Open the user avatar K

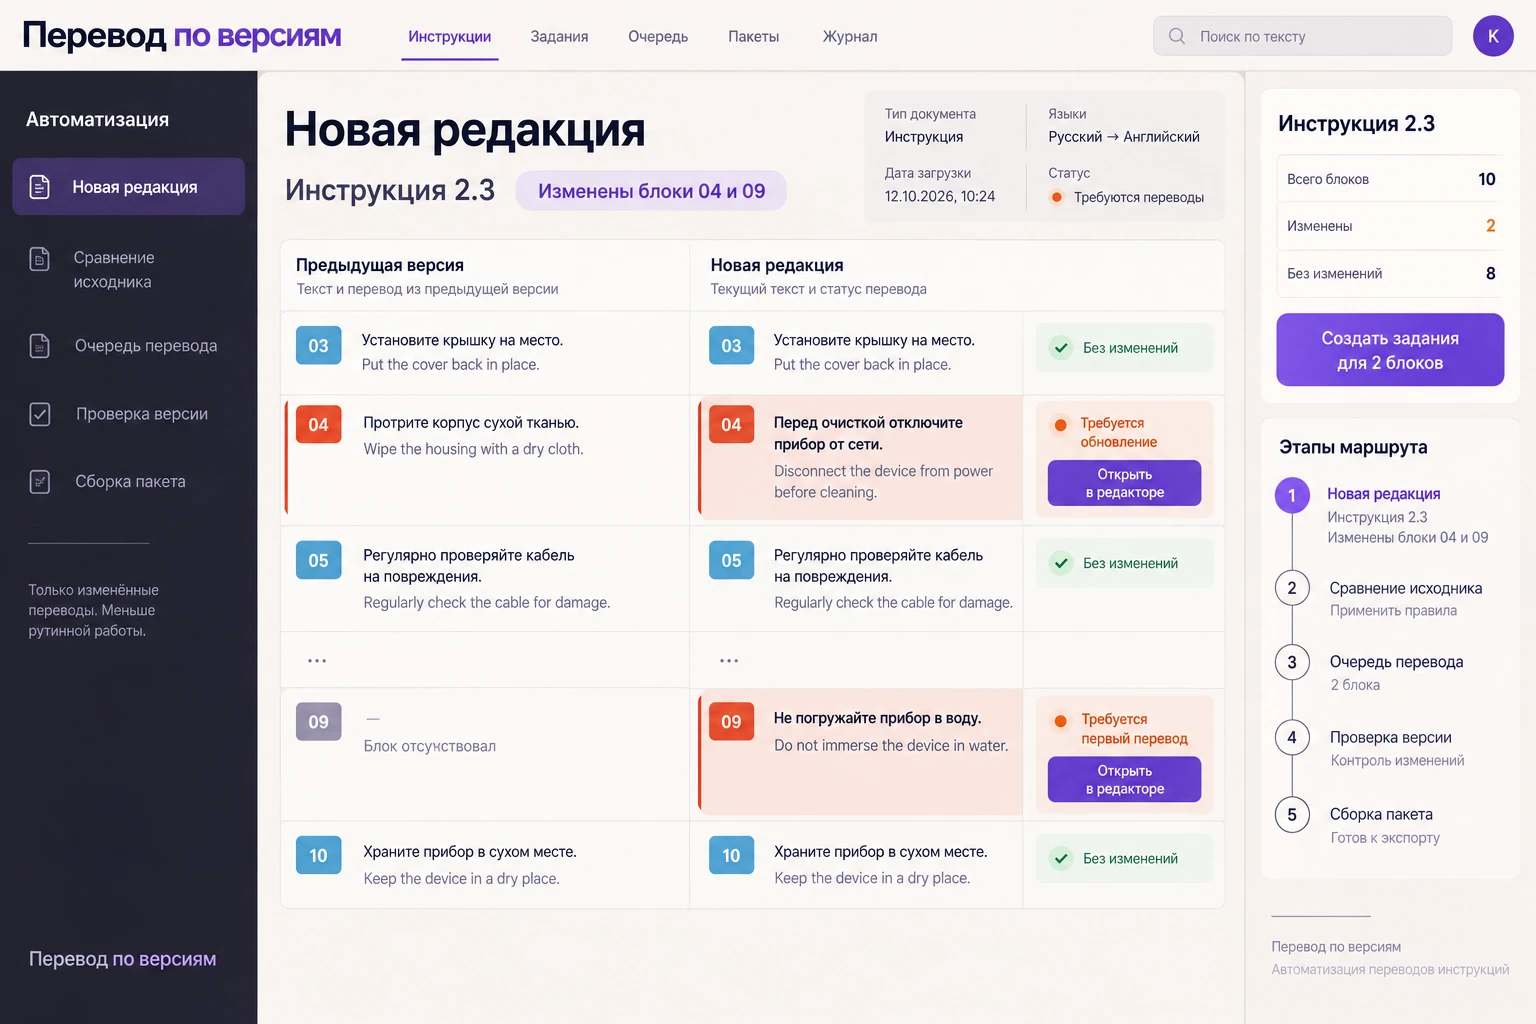(1493, 36)
